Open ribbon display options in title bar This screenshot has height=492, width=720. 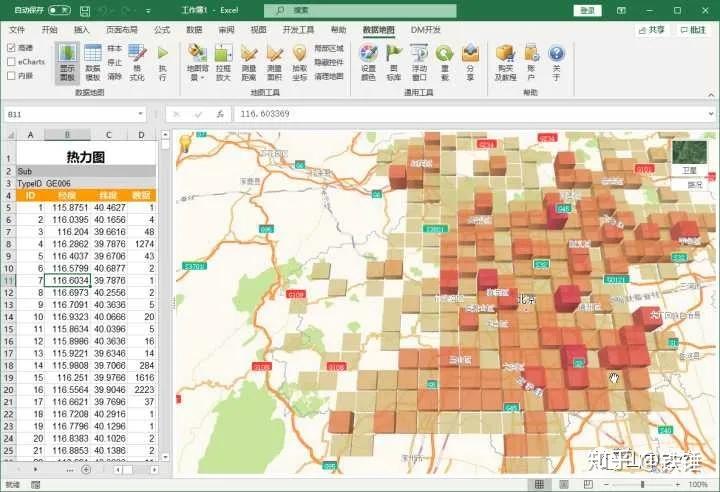coord(621,10)
